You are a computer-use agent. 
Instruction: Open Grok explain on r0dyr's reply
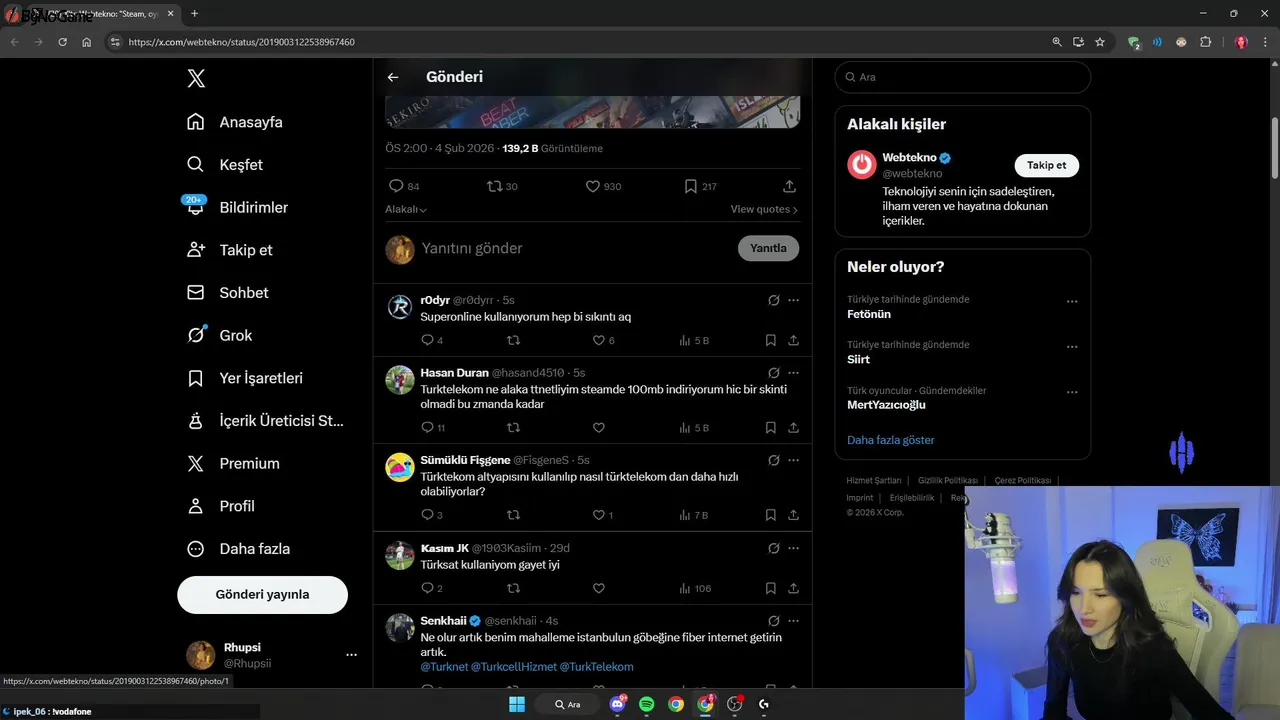pos(773,300)
